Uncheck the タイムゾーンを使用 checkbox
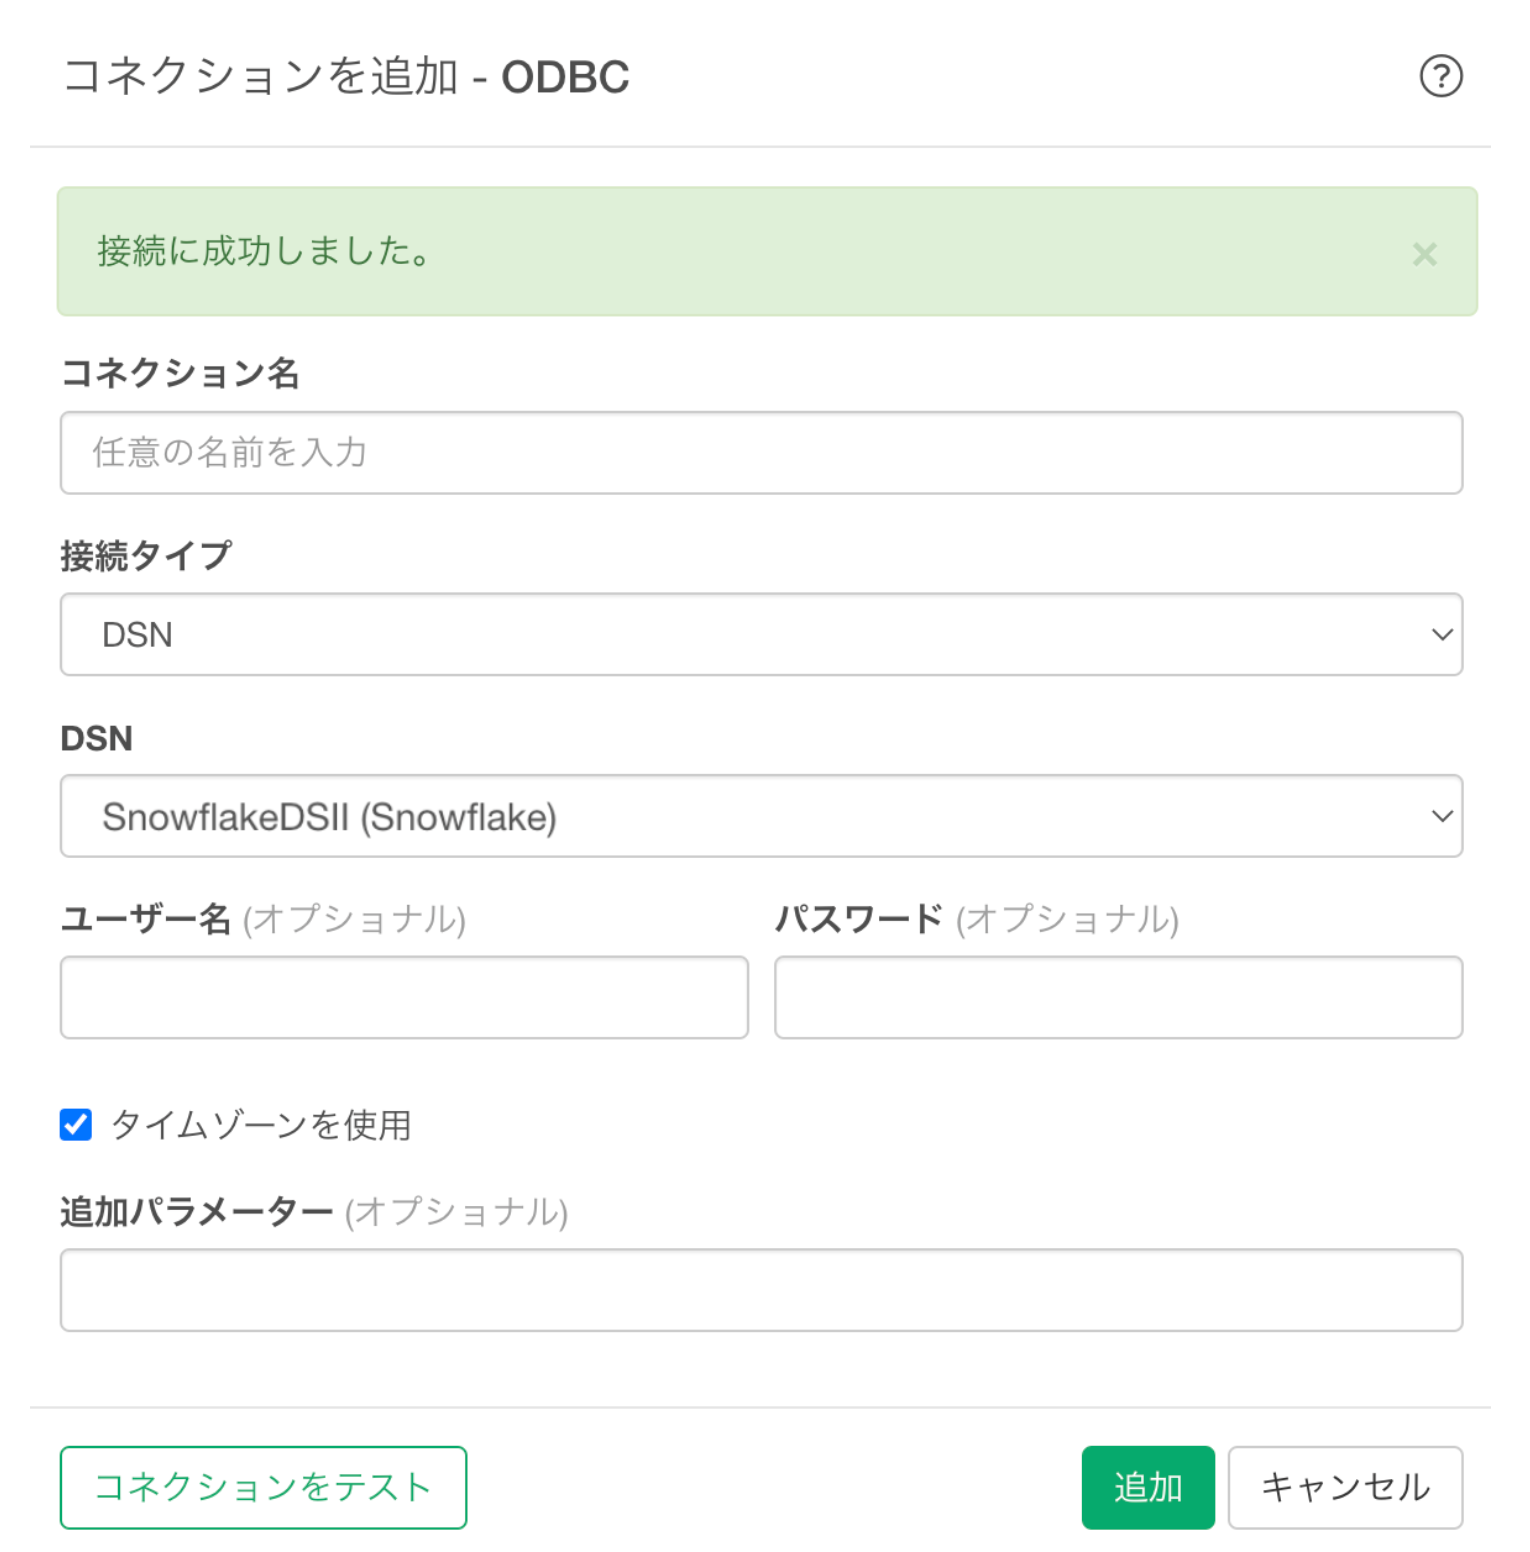Viewport: 1530px width, 1552px height. click(76, 1125)
